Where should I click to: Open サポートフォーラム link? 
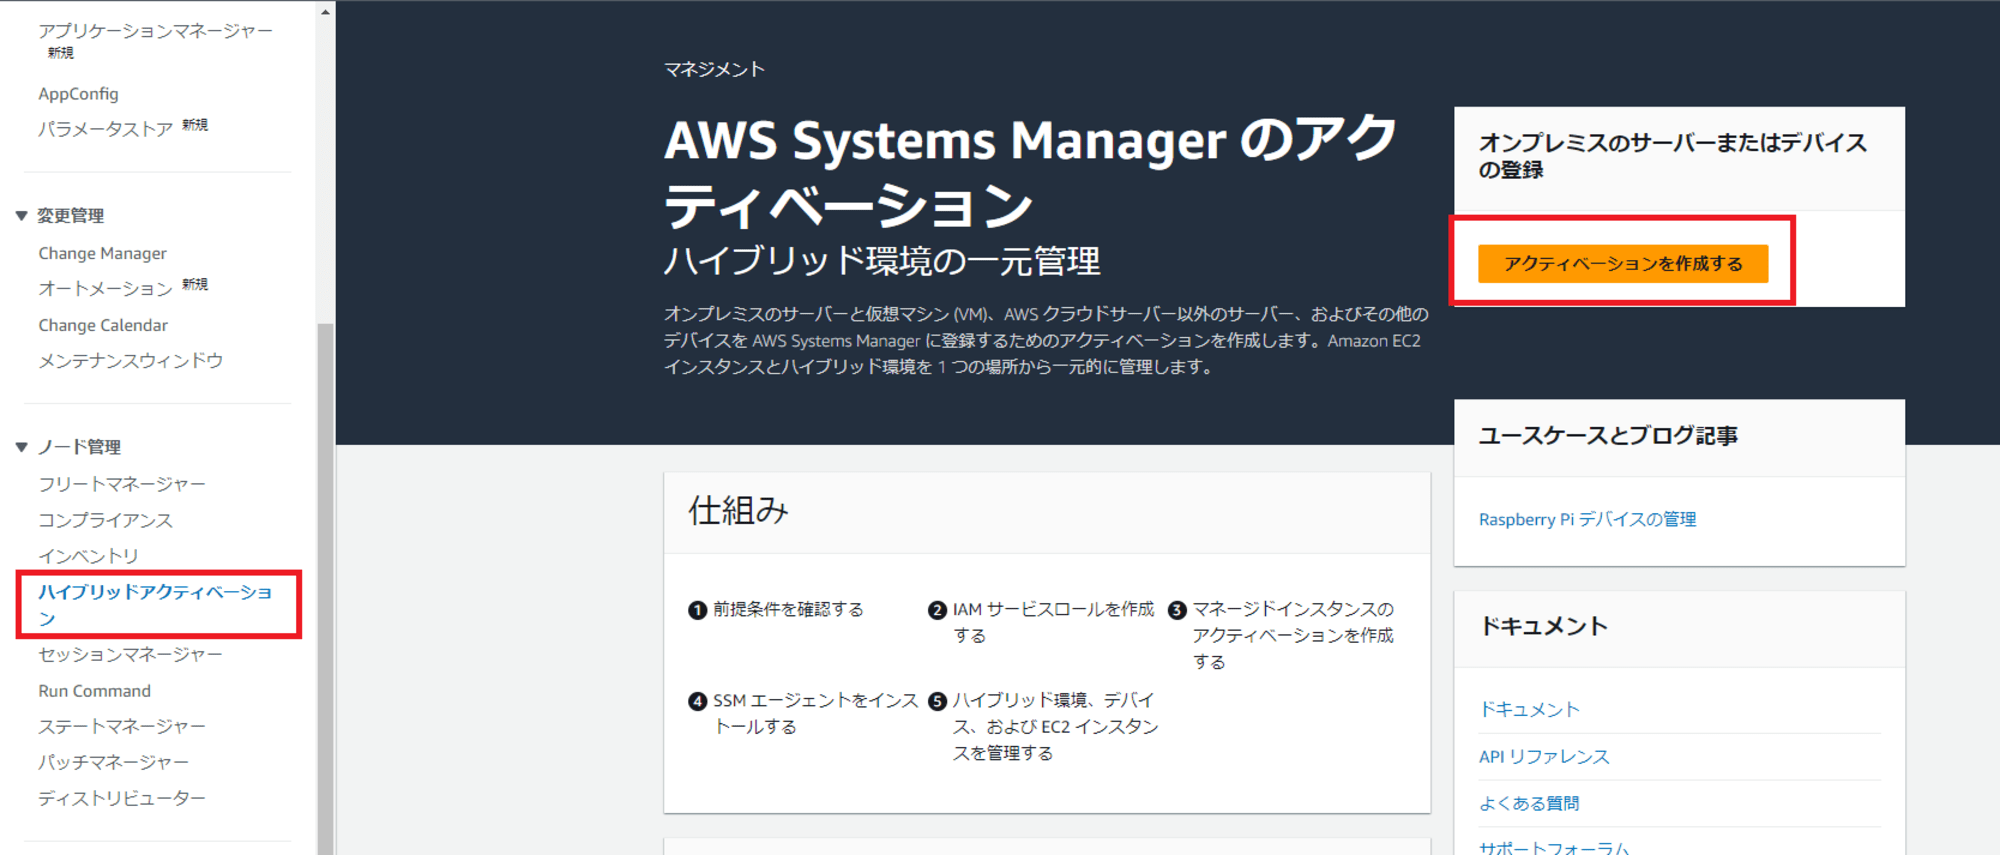[1554, 847]
